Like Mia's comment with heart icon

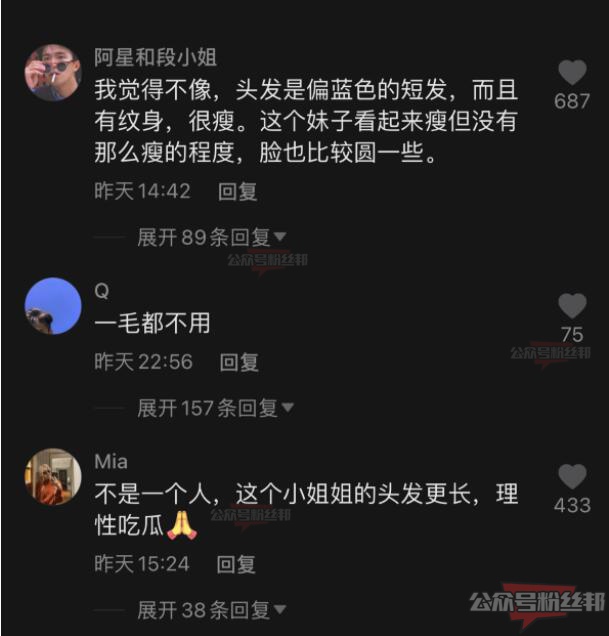(572, 477)
